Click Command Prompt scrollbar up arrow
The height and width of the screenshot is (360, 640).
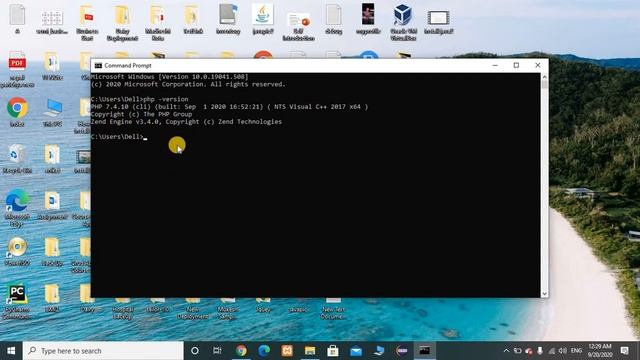click(544, 77)
